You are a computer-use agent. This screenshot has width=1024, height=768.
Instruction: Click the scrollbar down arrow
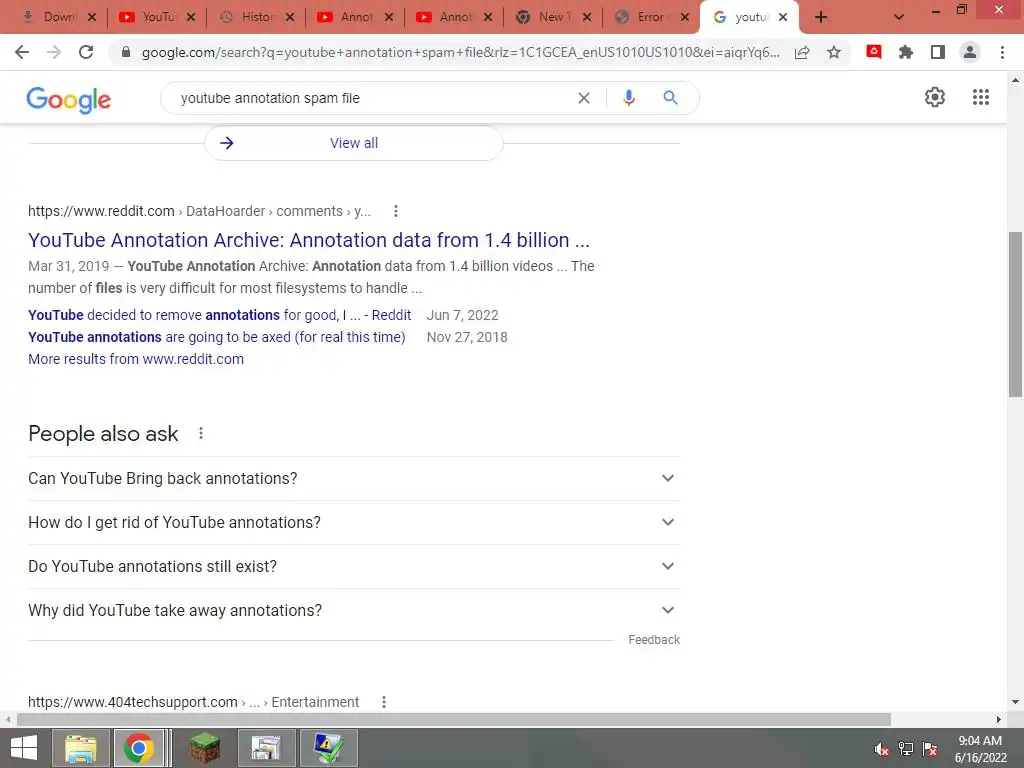click(1015, 703)
